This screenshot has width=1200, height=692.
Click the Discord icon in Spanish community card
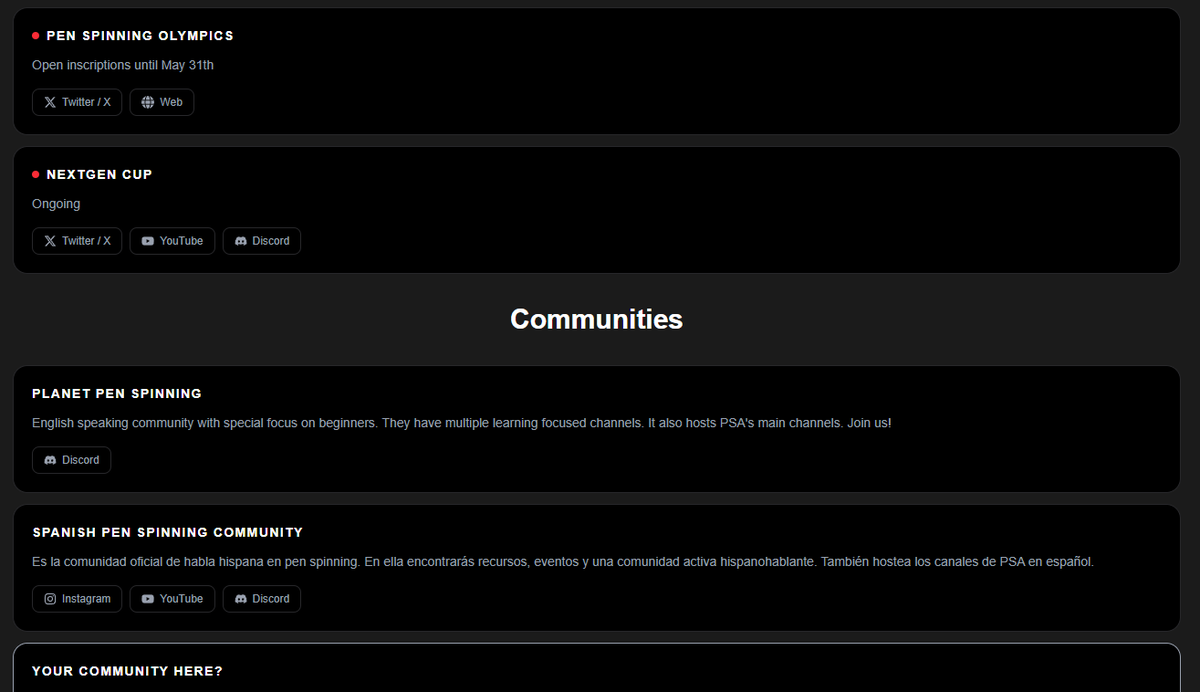(x=241, y=599)
